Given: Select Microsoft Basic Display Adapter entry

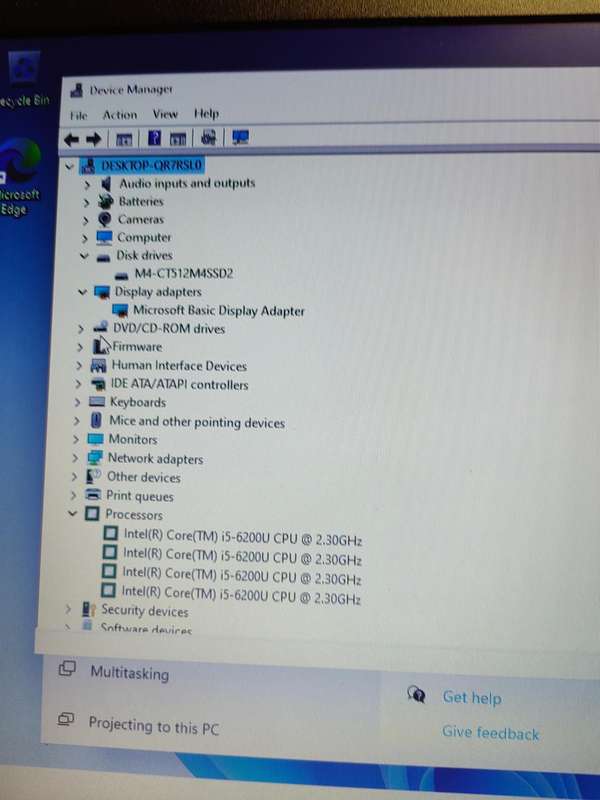Looking at the screenshot, I should click(218, 310).
